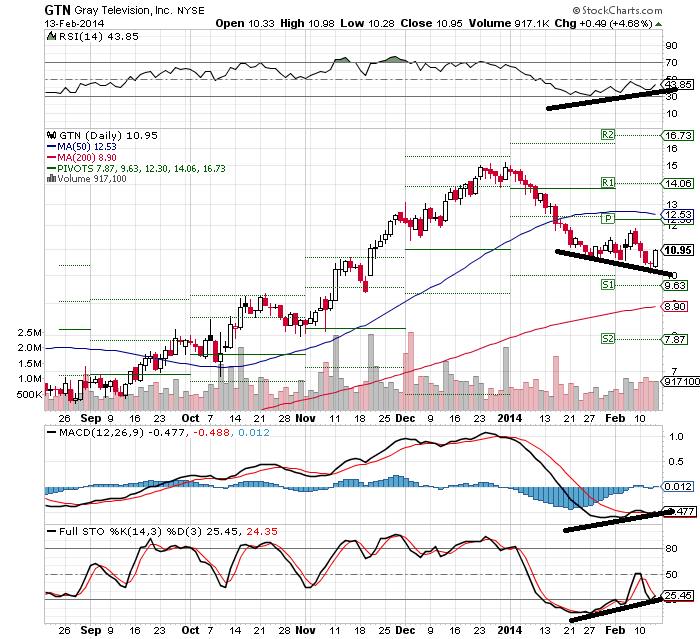Image resolution: width=700 pixels, height=639 pixels.
Task: Click the 90 label on the RSI axis
Action: tap(671, 46)
